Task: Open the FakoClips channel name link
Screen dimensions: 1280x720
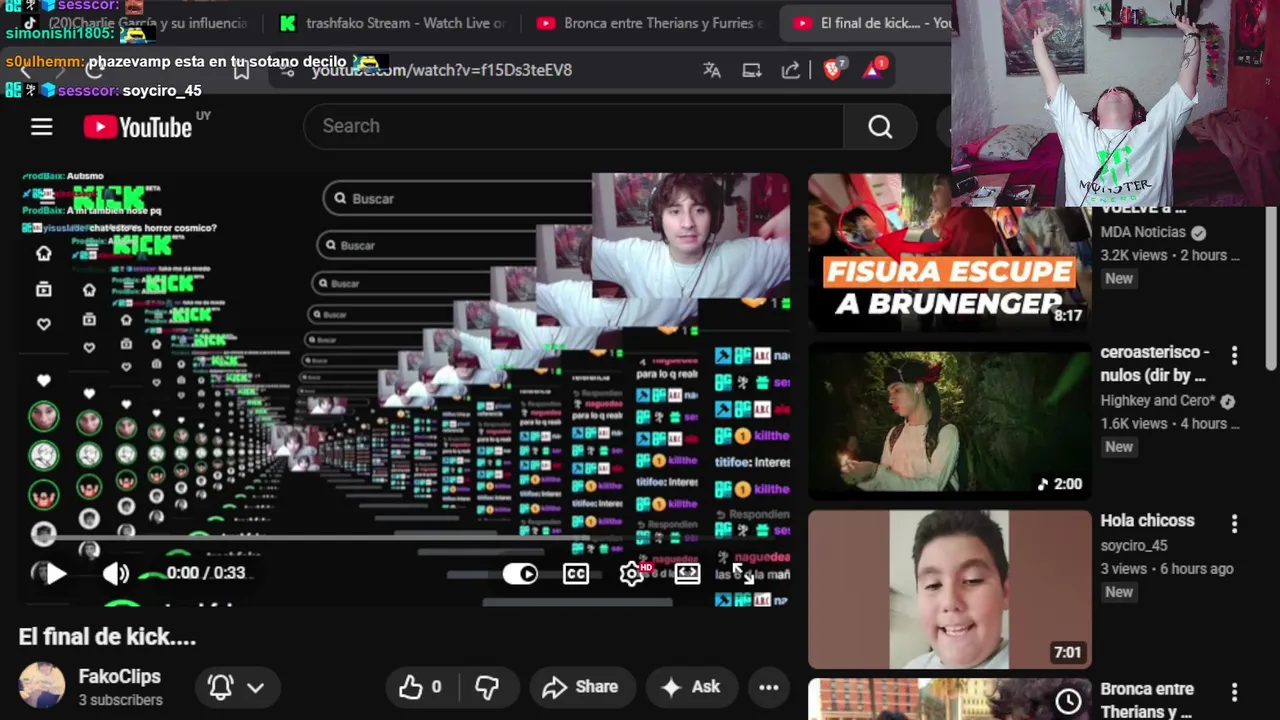Action: 120,677
